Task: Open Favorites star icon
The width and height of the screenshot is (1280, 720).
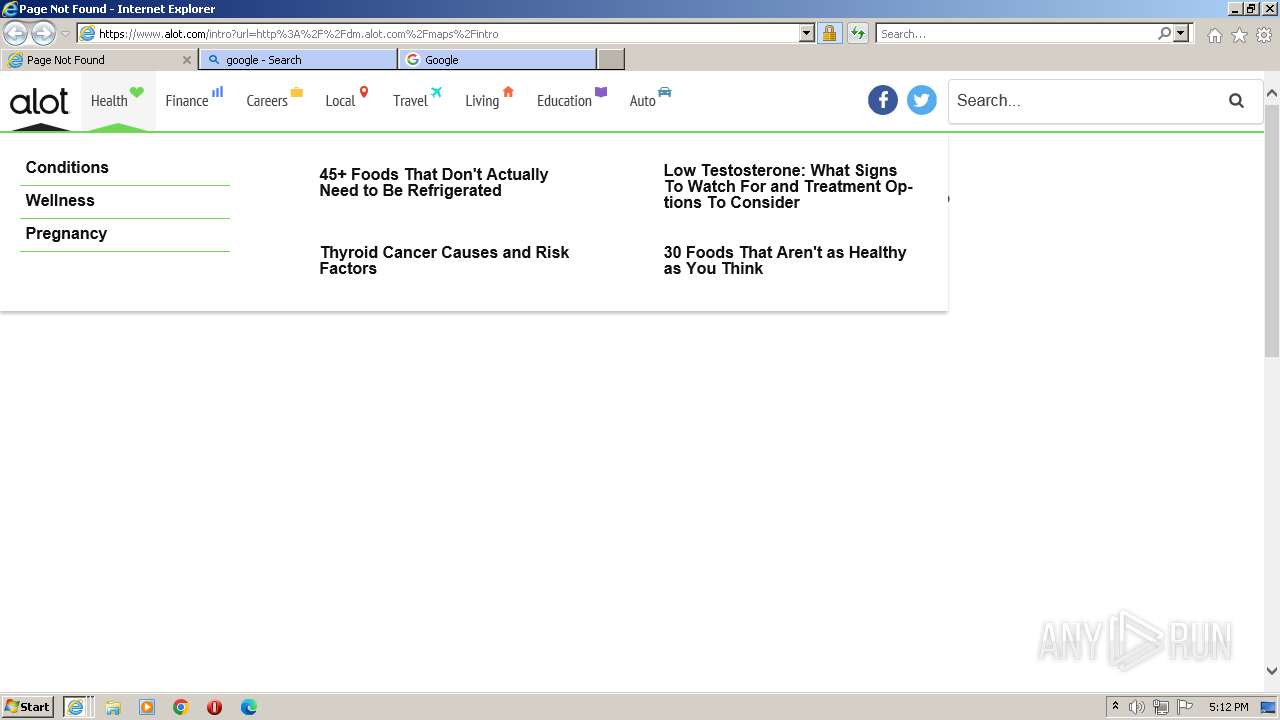Action: click(x=1239, y=34)
